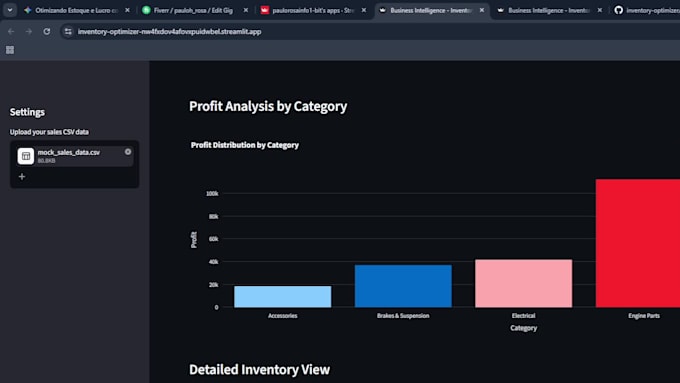Close the active Business Intelligence tab
The width and height of the screenshot is (680, 383).
tap(482, 10)
